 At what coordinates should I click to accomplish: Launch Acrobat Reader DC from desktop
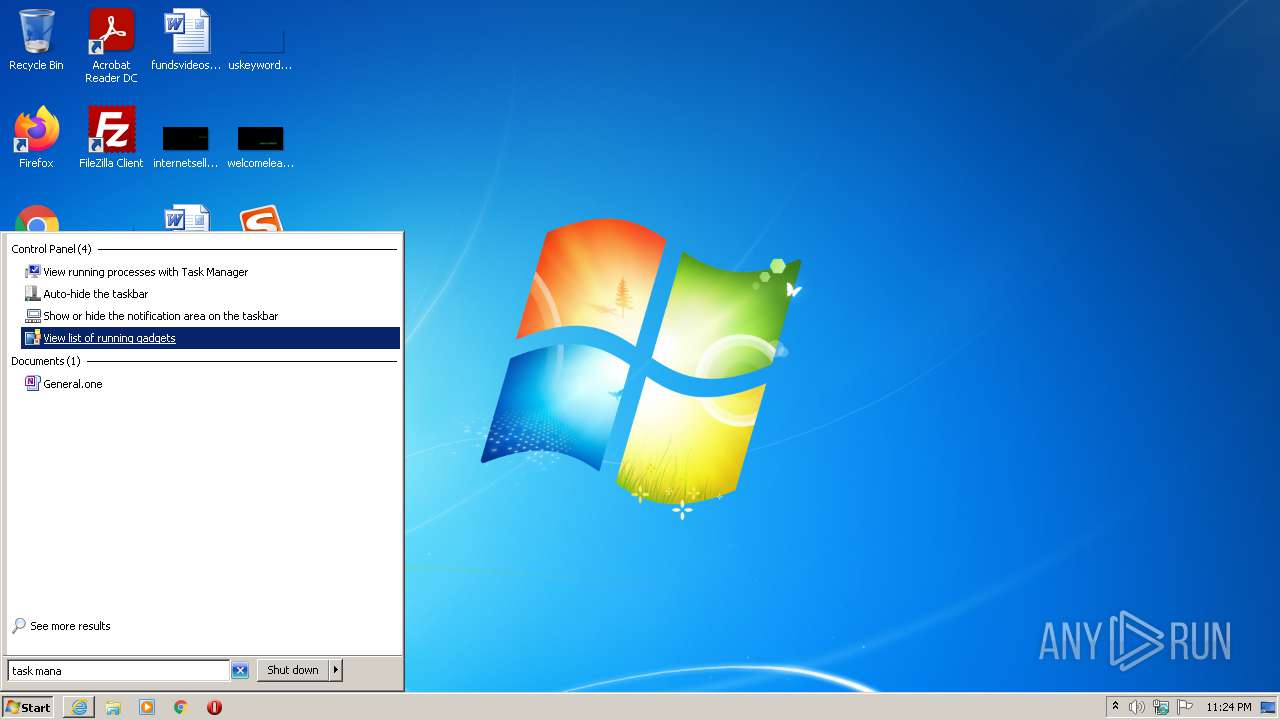coord(111,46)
